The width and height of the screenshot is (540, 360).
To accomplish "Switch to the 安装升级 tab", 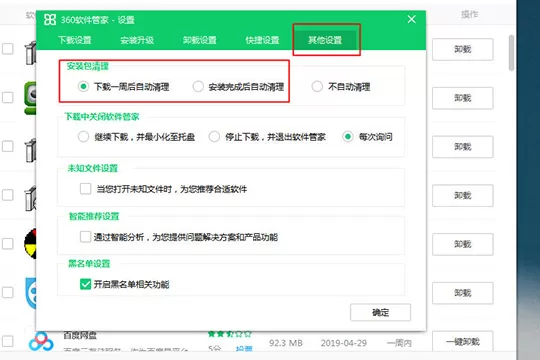I will 137,40.
